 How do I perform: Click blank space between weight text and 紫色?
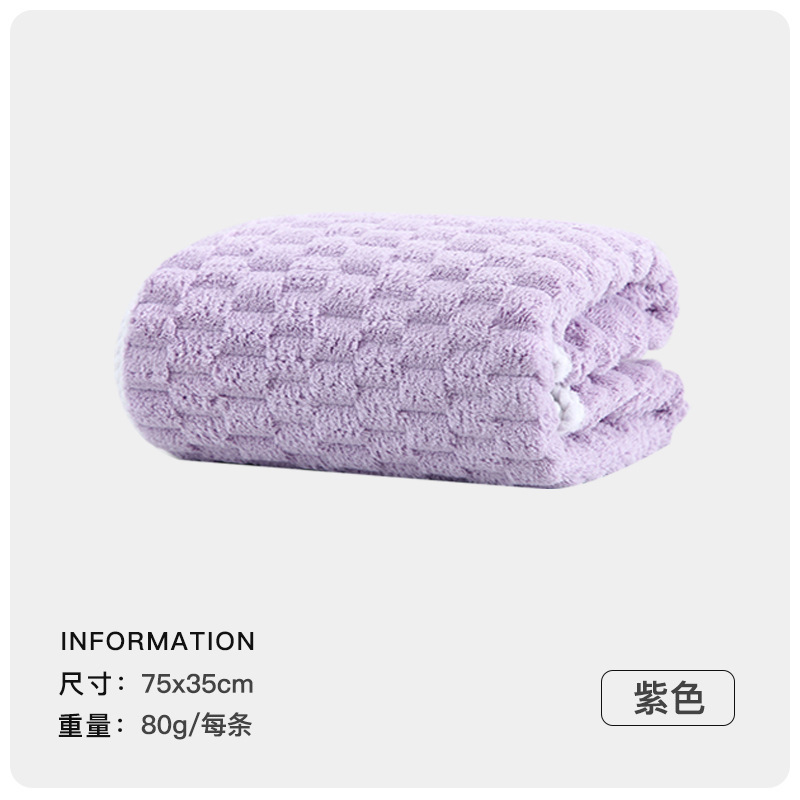pyautogui.click(x=423, y=714)
